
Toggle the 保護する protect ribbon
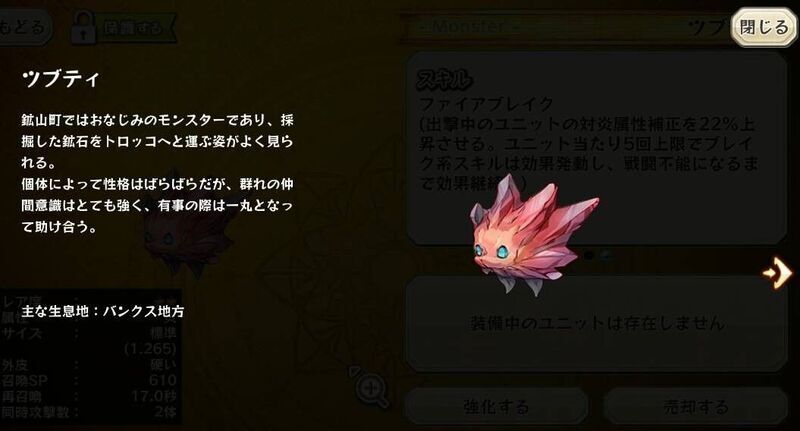pos(138,28)
